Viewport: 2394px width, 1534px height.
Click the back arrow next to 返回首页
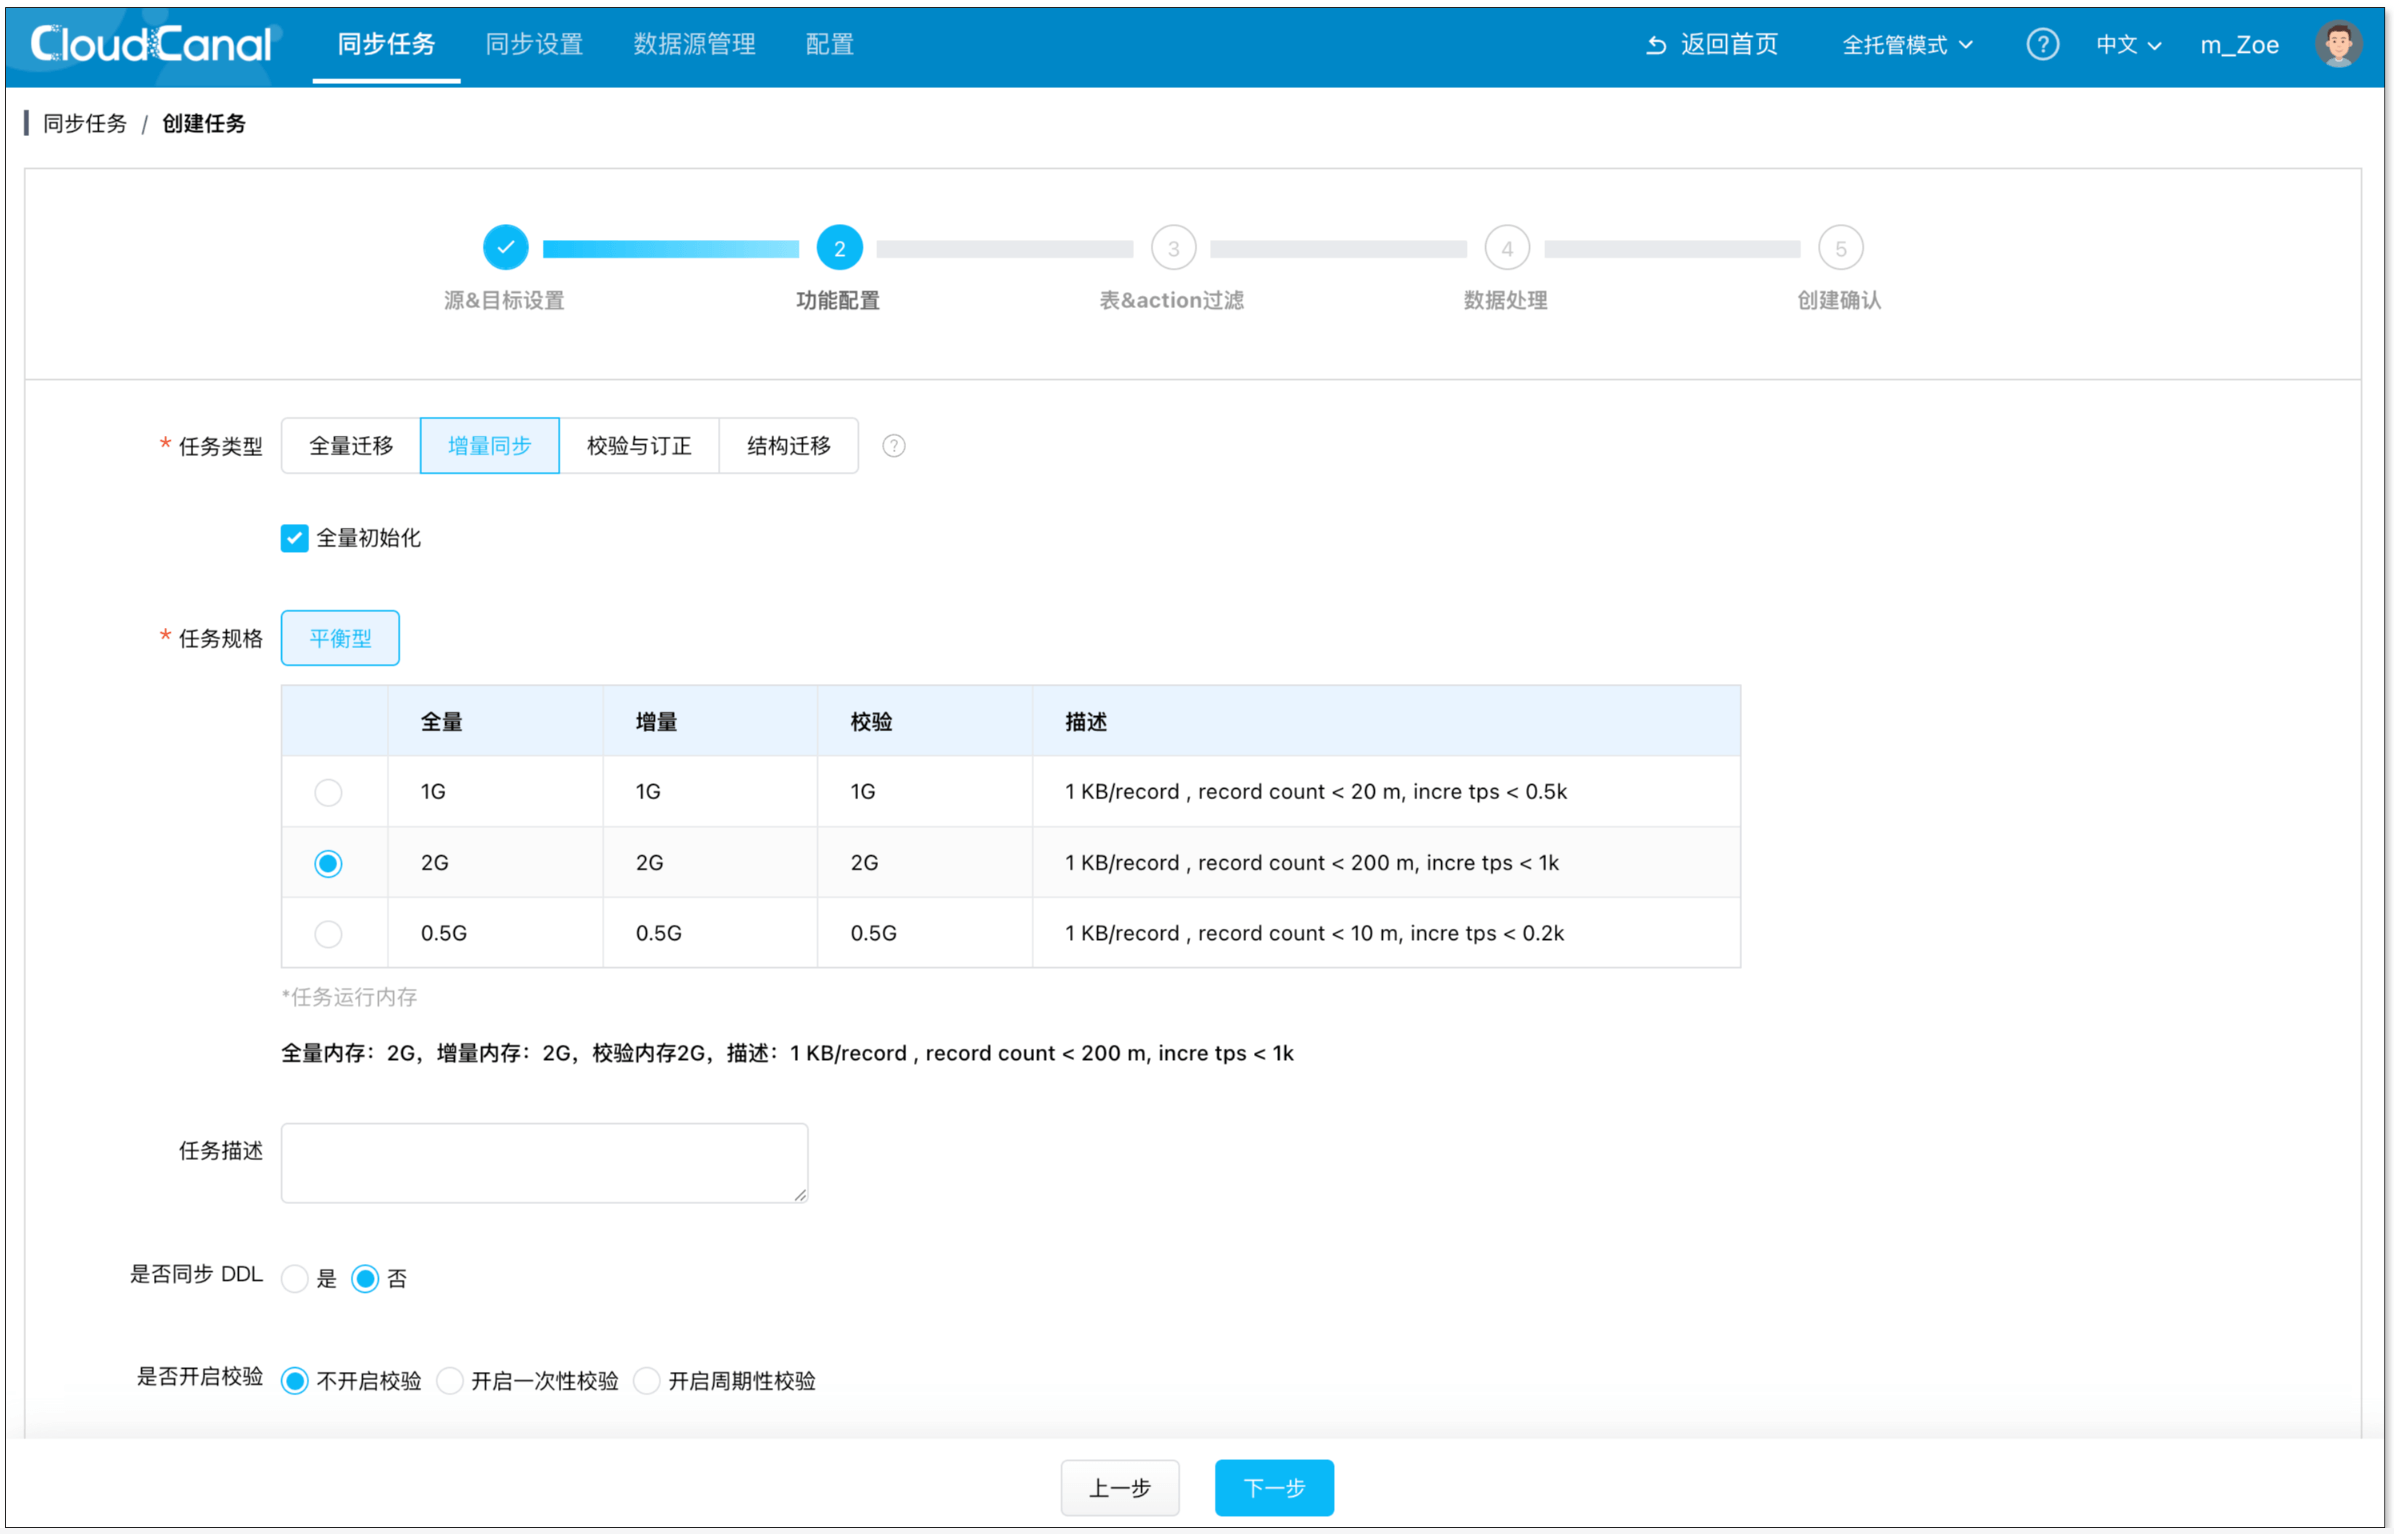pyautogui.click(x=1657, y=44)
